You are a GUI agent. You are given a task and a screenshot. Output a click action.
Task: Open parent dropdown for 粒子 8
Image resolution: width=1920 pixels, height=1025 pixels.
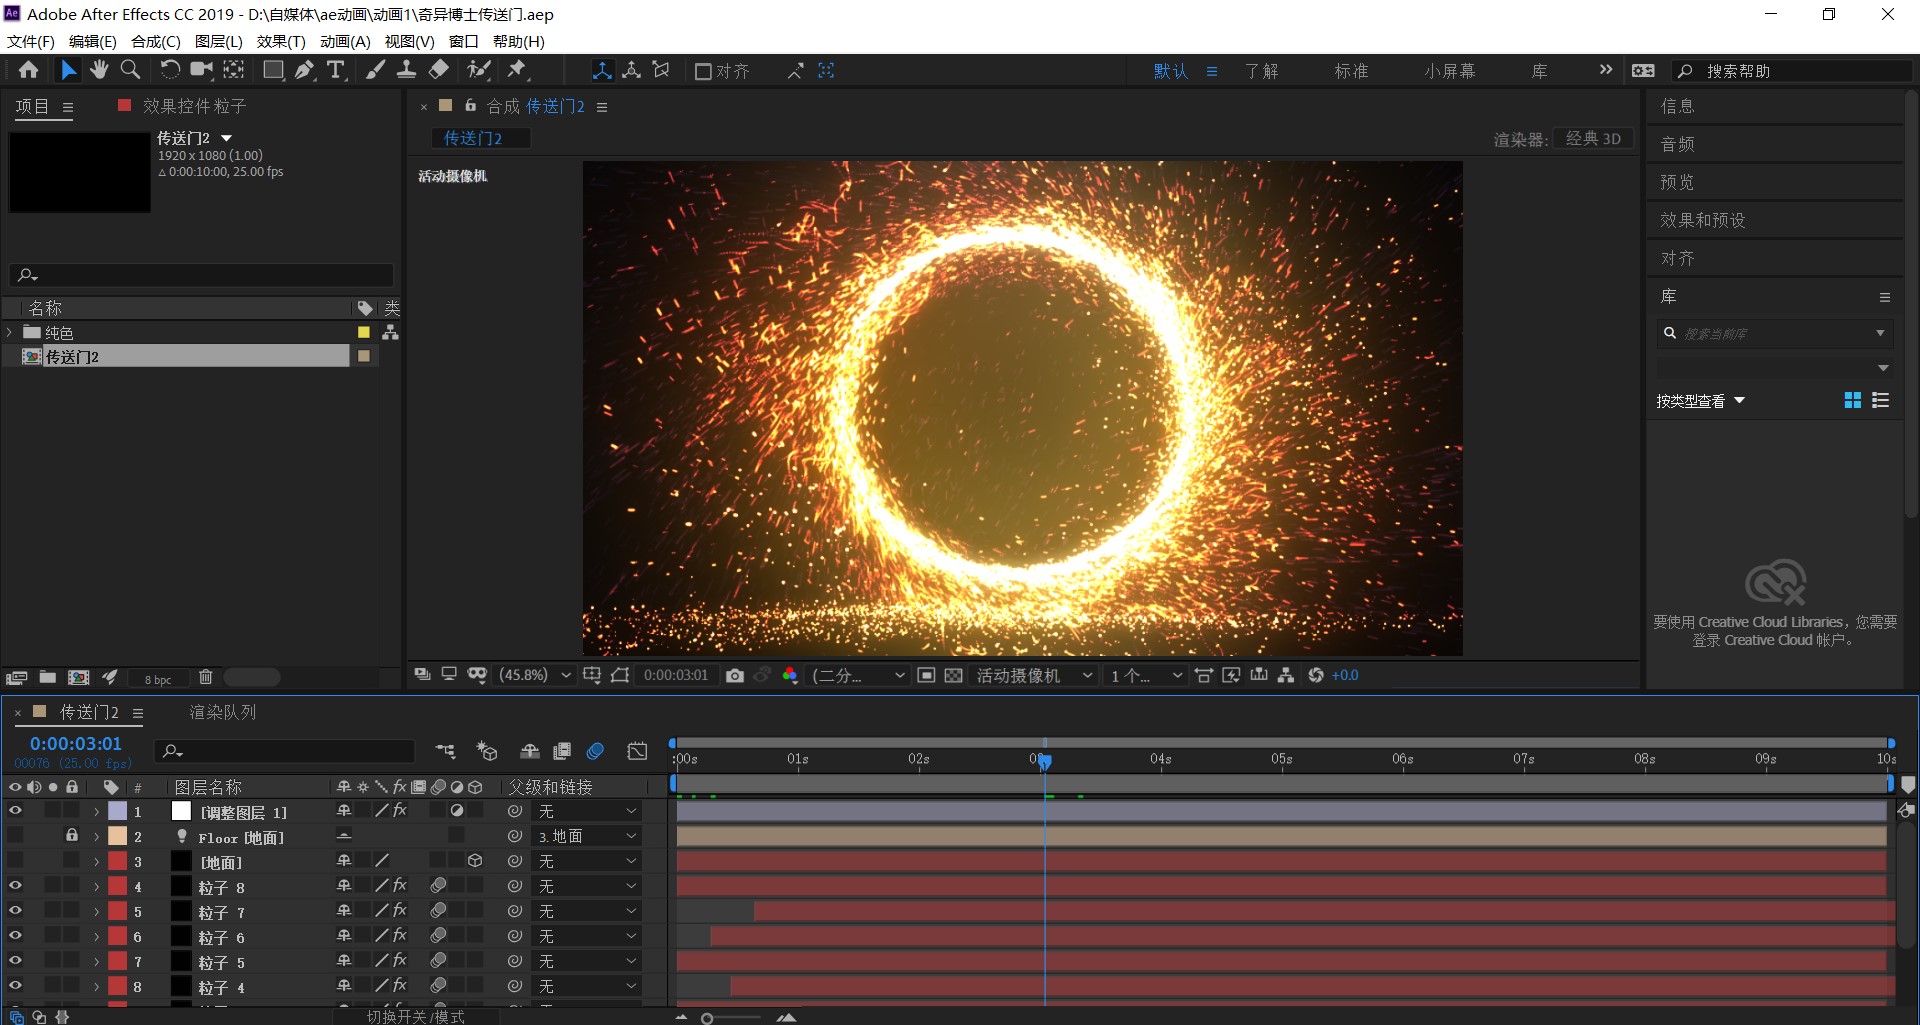pyautogui.click(x=587, y=886)
